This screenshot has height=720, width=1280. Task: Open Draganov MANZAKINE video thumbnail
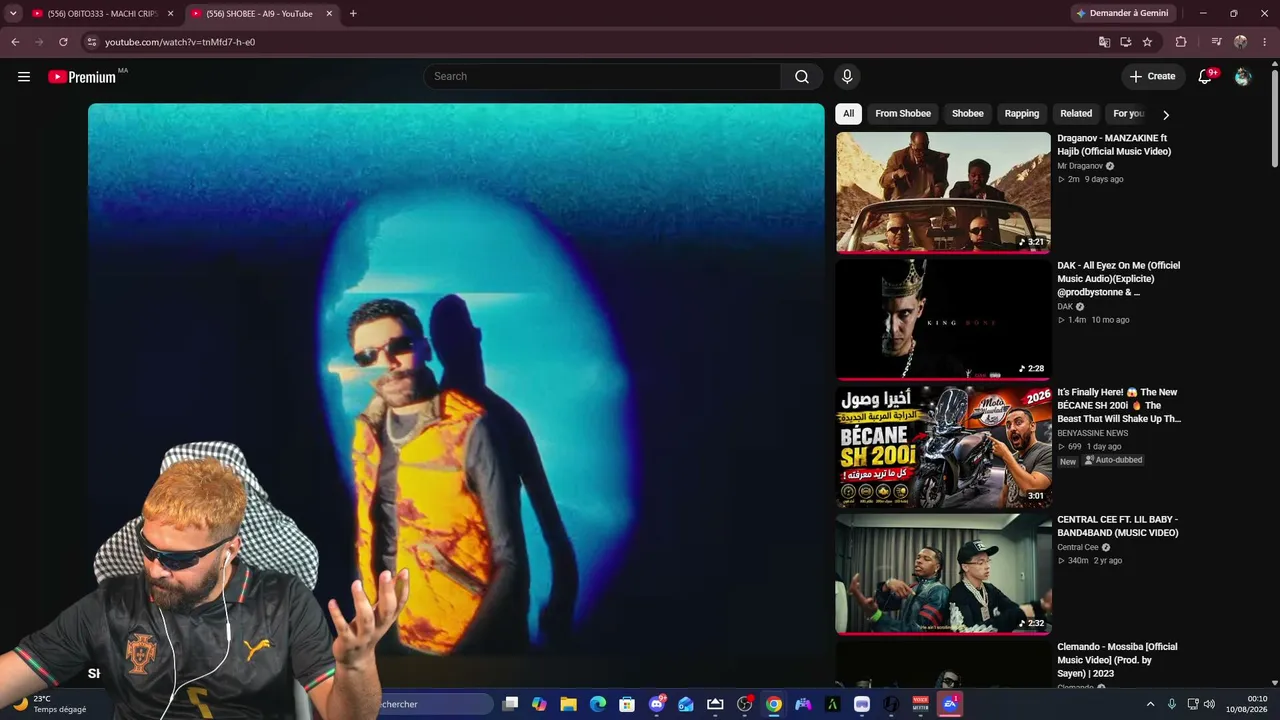coord(943,192)
